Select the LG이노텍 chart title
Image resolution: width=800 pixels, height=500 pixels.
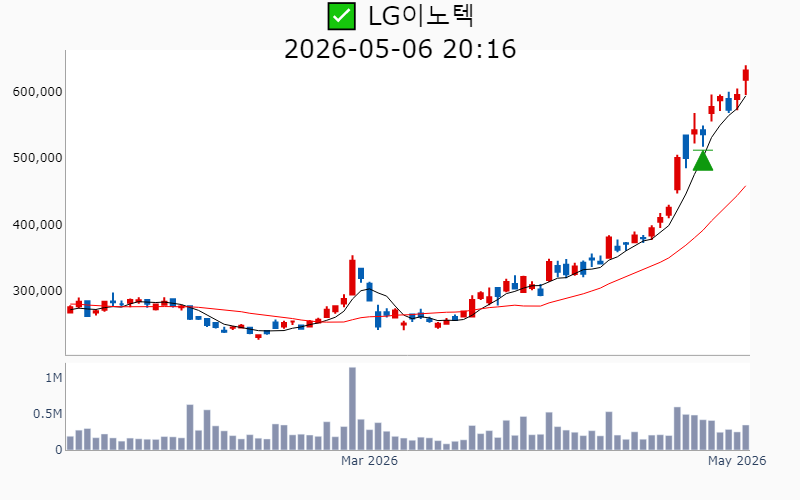(421, 16)
